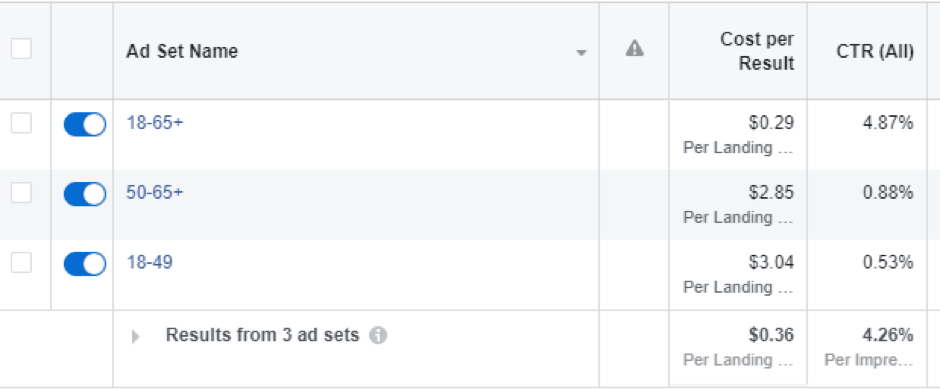Image resolution: width=940 pixels, height=390 pixels.
Task: Open the 18-65+ ad set link
Action: tap(155, 122)
